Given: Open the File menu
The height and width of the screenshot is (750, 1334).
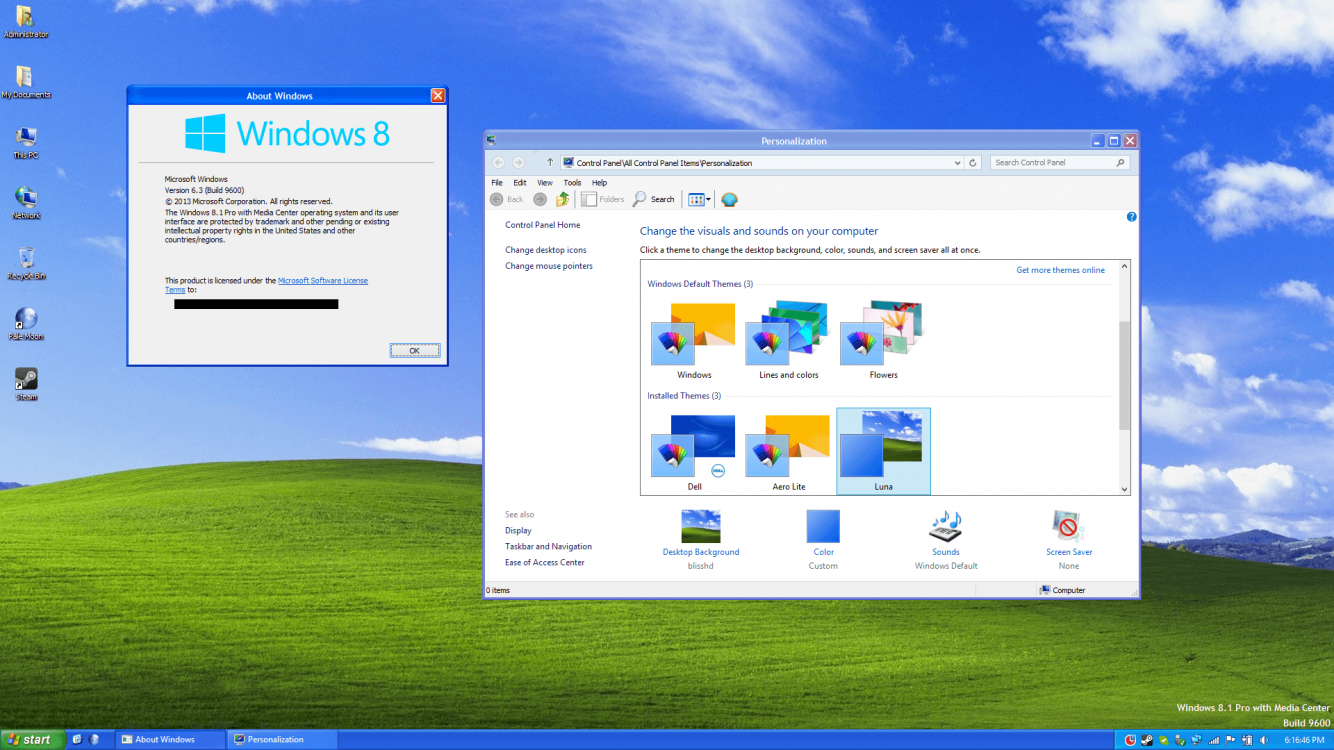Looking at the screenshot, I should [497, 183].
